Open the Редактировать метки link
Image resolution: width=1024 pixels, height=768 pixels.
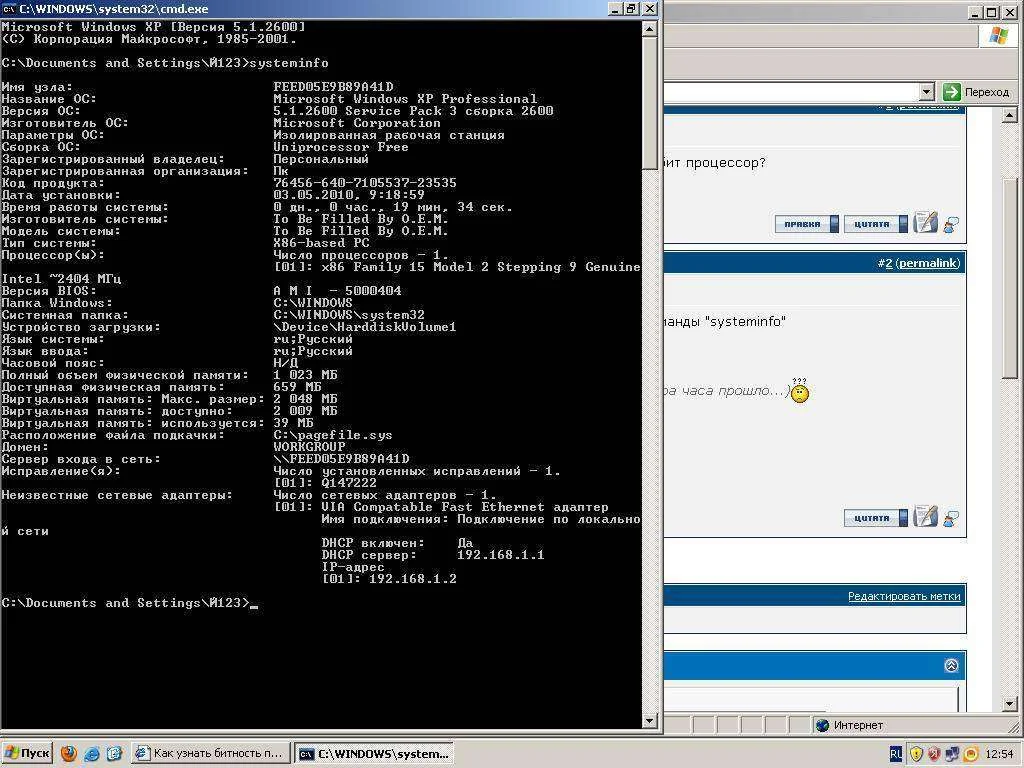904,596
